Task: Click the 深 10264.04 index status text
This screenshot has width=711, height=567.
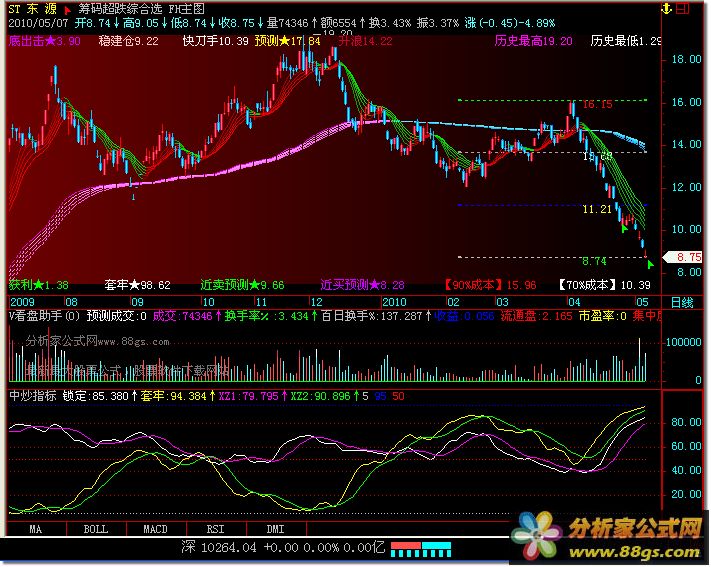Action: (x=220, y=548)
